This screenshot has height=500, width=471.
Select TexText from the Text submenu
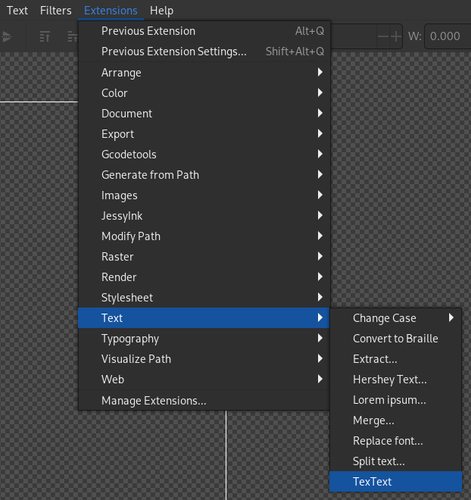pos(396,481)
